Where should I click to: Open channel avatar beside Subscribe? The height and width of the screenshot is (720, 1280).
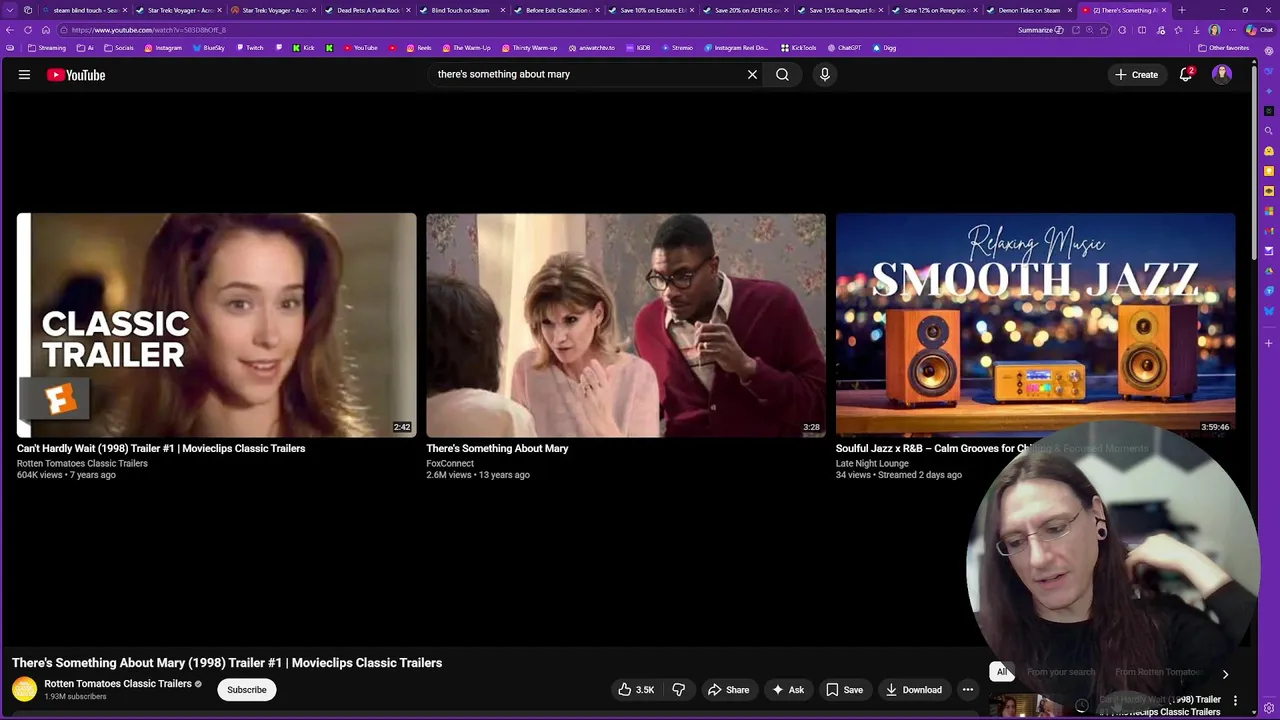(x=24, y=689)
